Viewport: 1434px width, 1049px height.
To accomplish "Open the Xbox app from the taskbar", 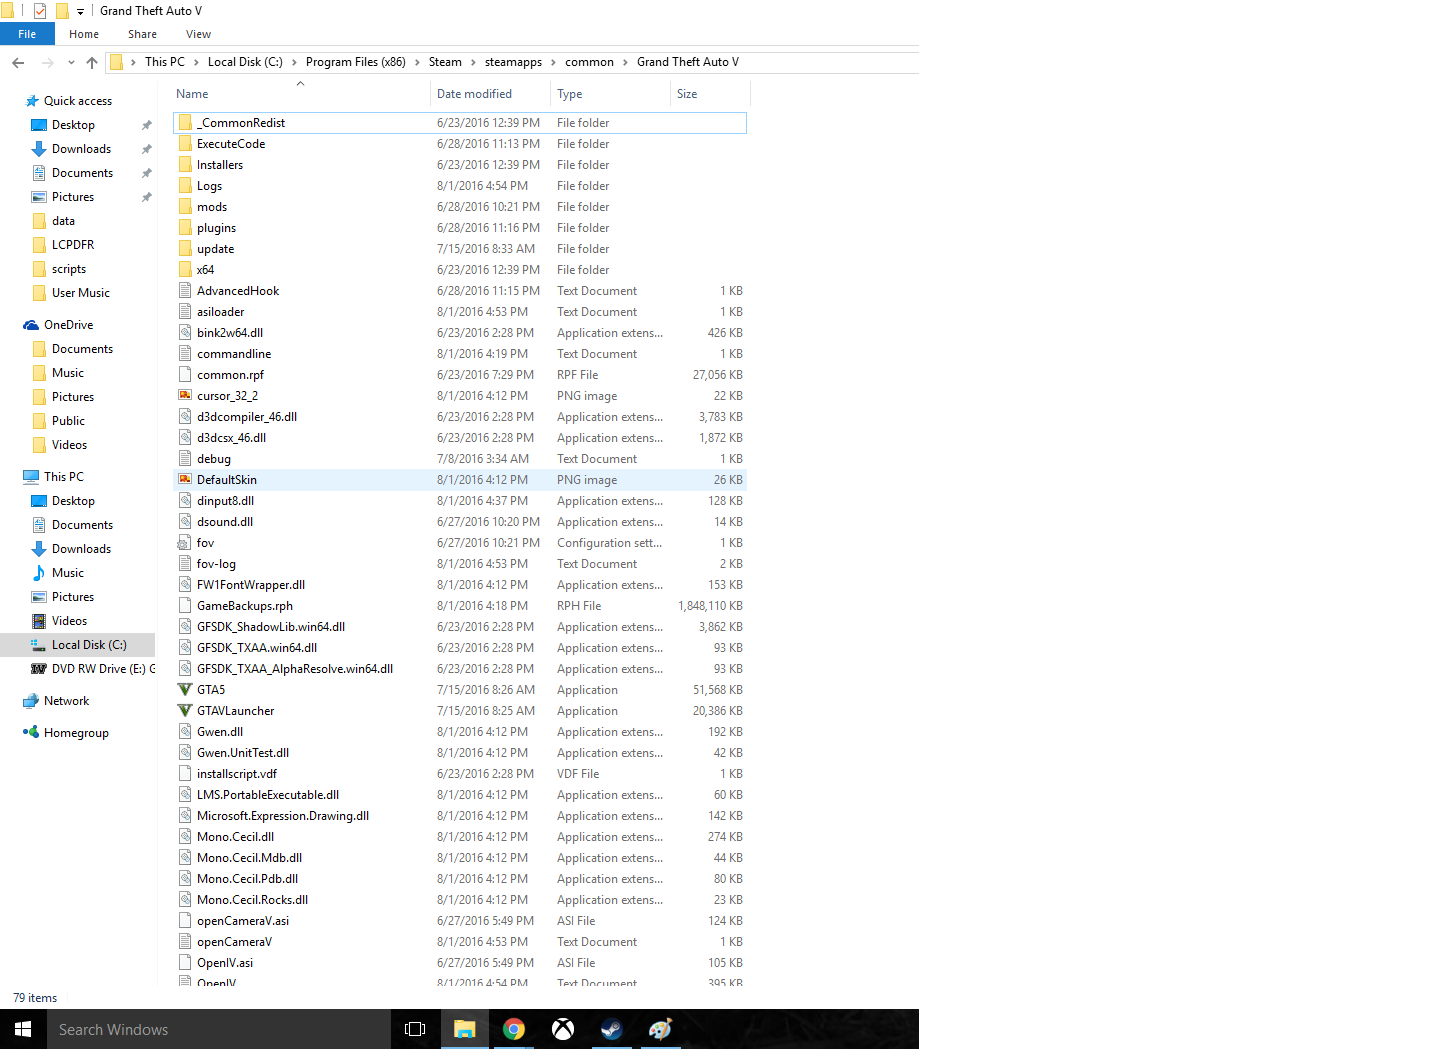I will 563,1029.
